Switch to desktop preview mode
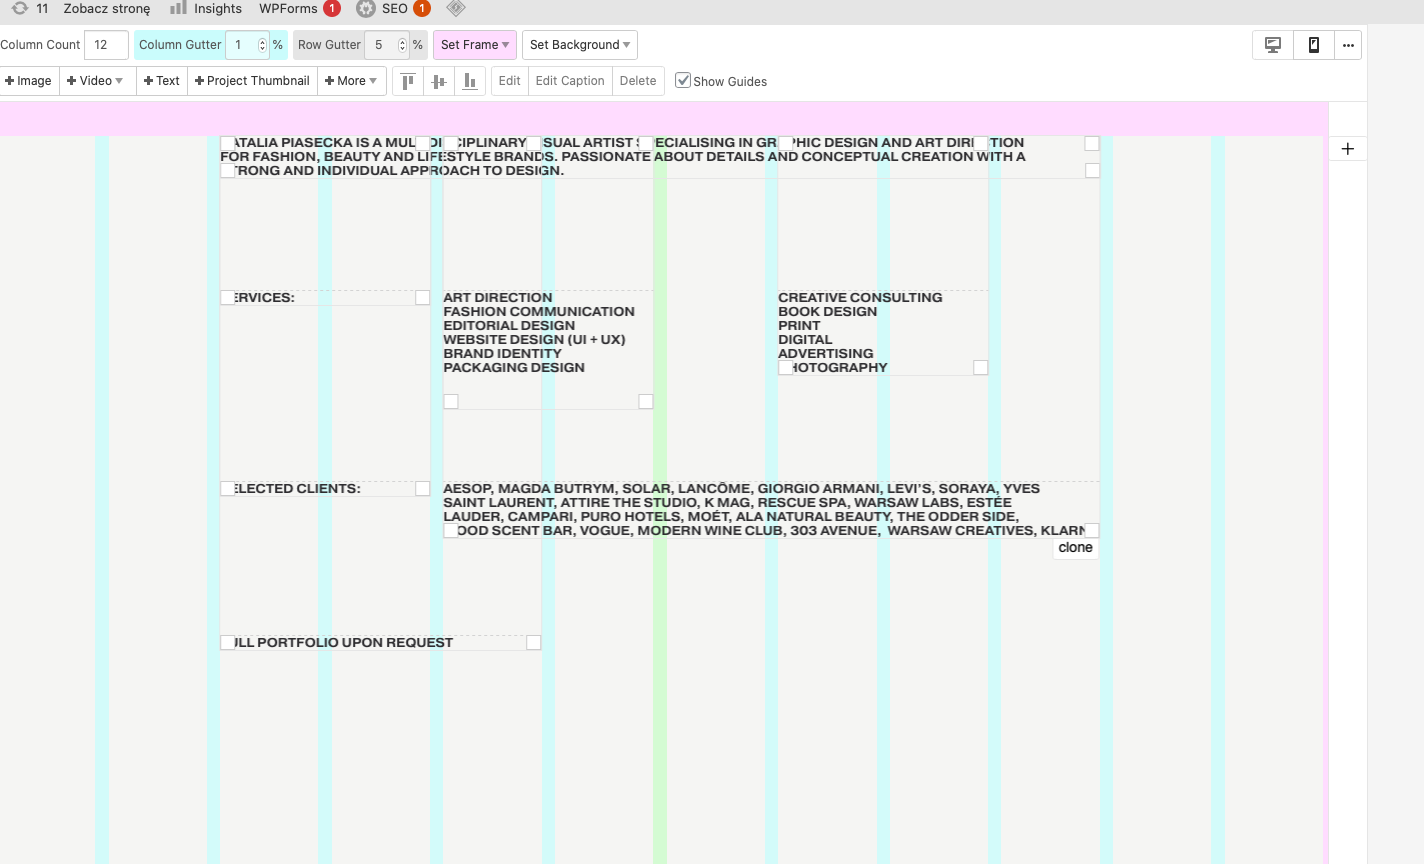This screenshot has width=1424, height=864. coord(1271,45)
